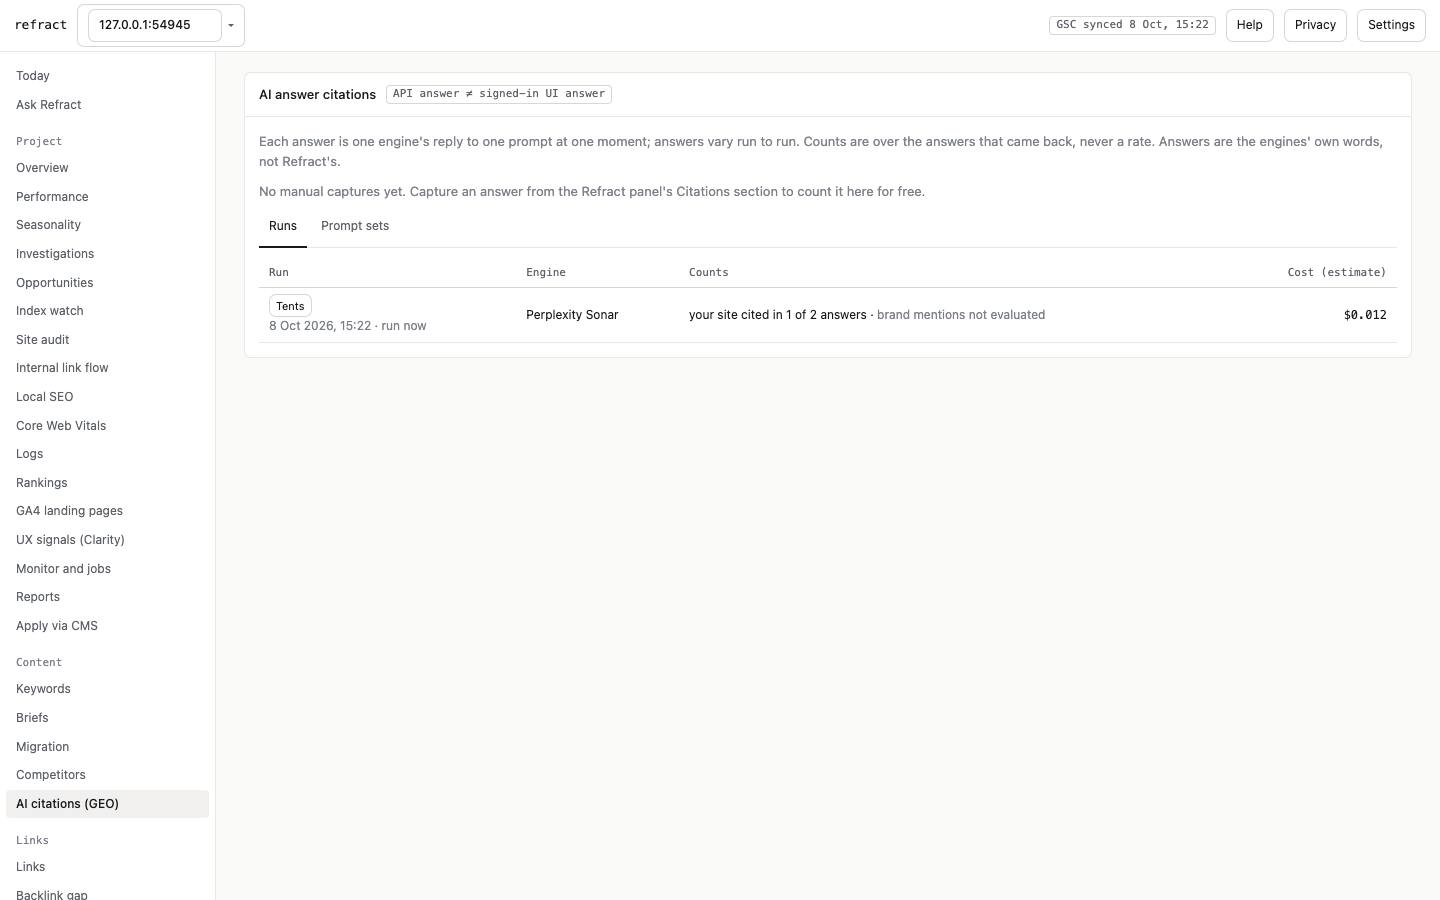Screen dimensions: 1440x900
Task: Click the Perplexity Sonar engine cell
Action: (x=572, y=315)
